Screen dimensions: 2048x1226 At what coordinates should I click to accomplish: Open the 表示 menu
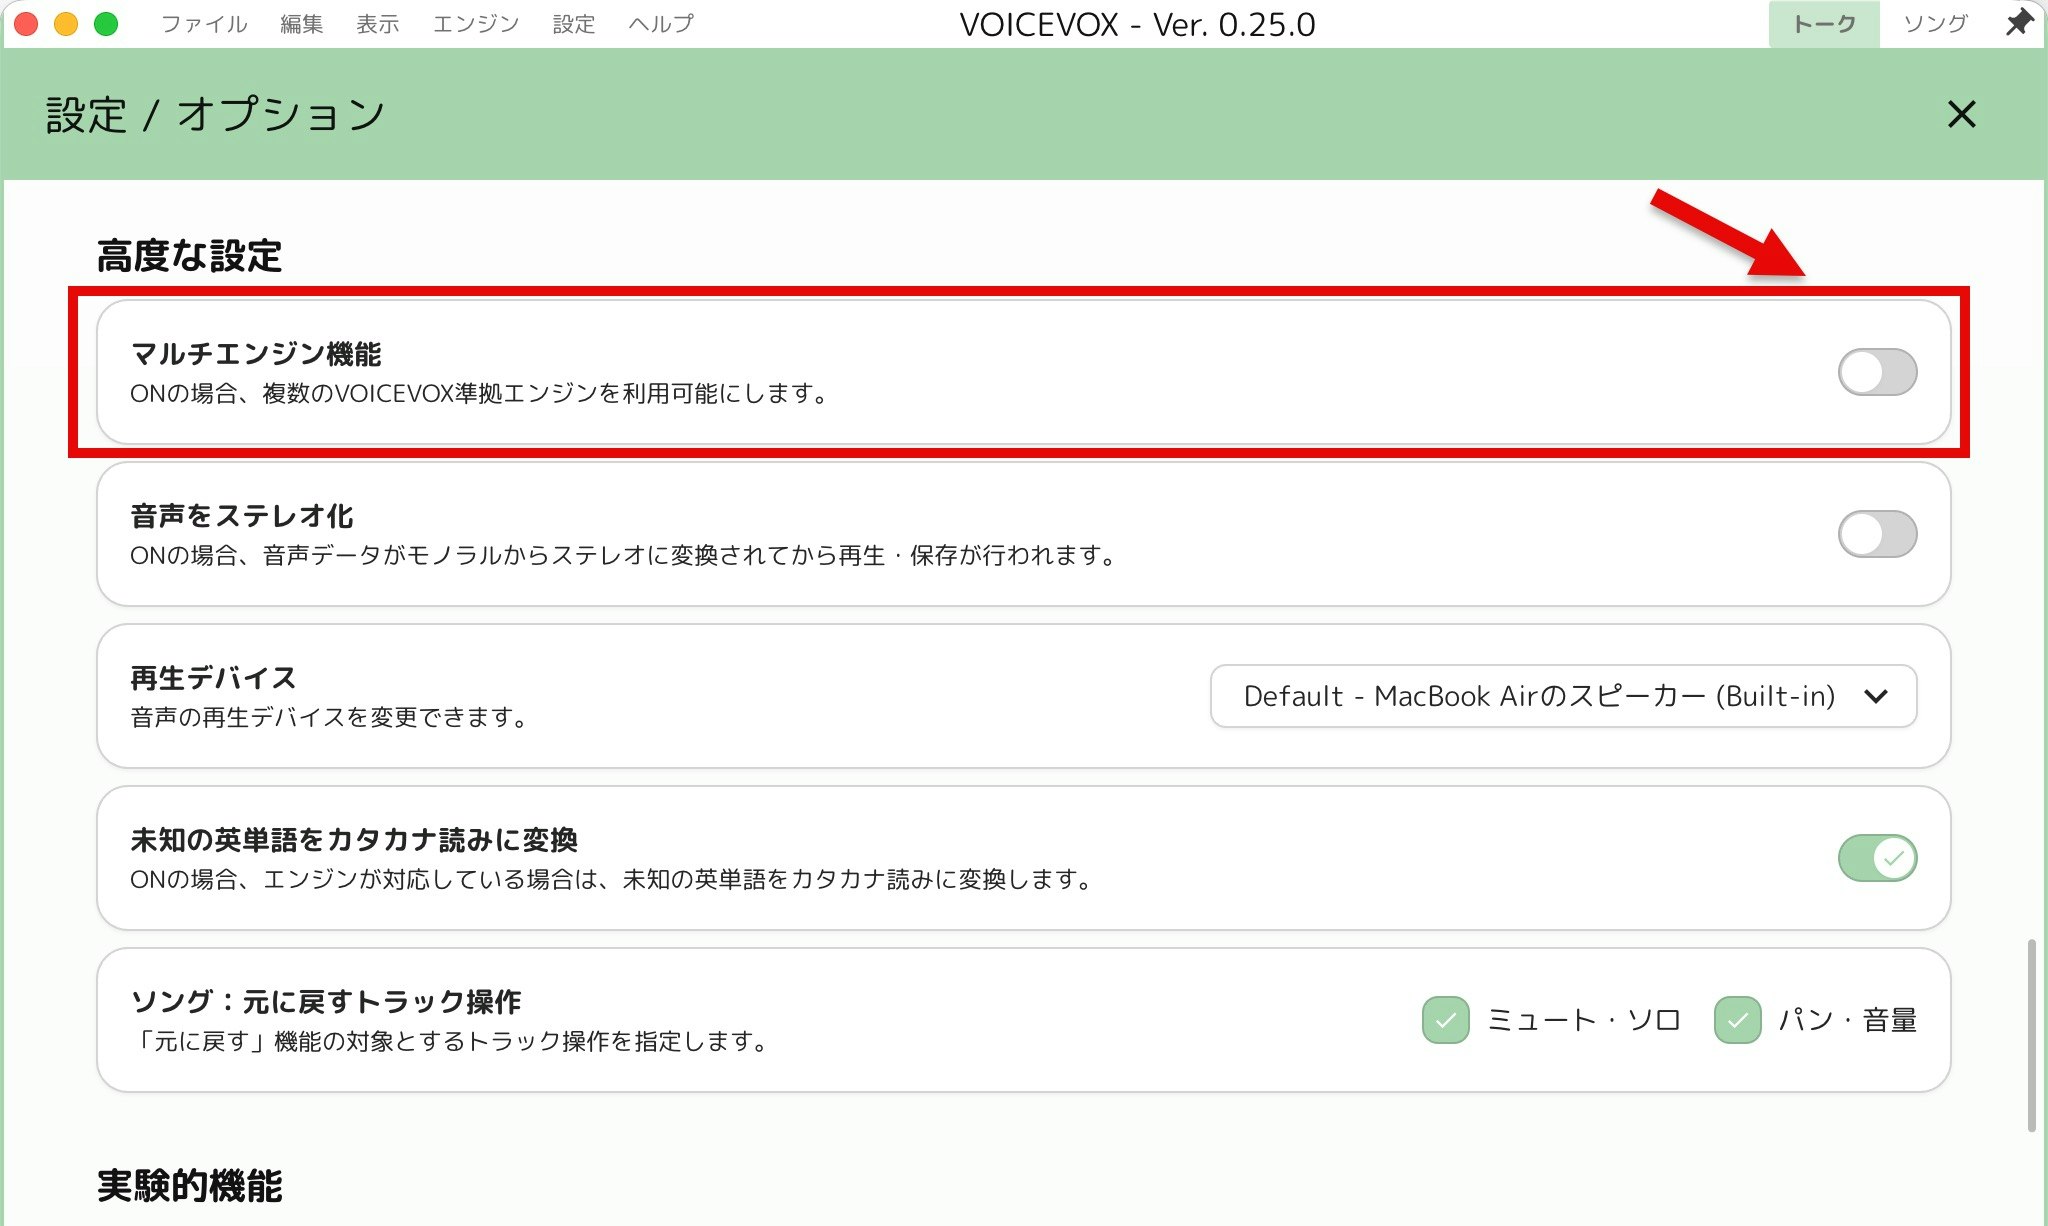click(378, 24)
